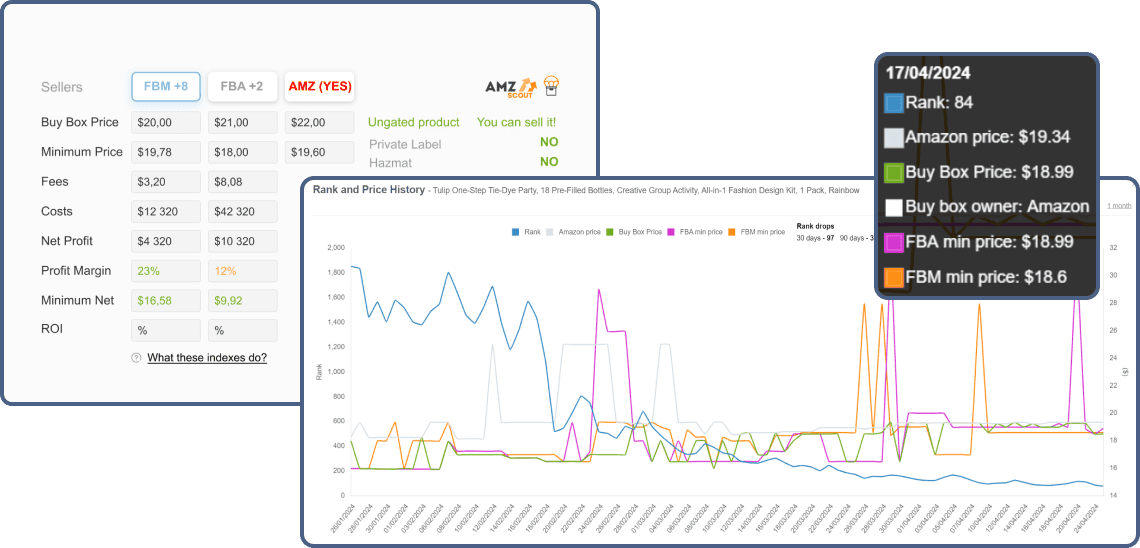Click the orange parcel icon beside AMZ Scout
1140x548 pixels.
tap(553, 86)
